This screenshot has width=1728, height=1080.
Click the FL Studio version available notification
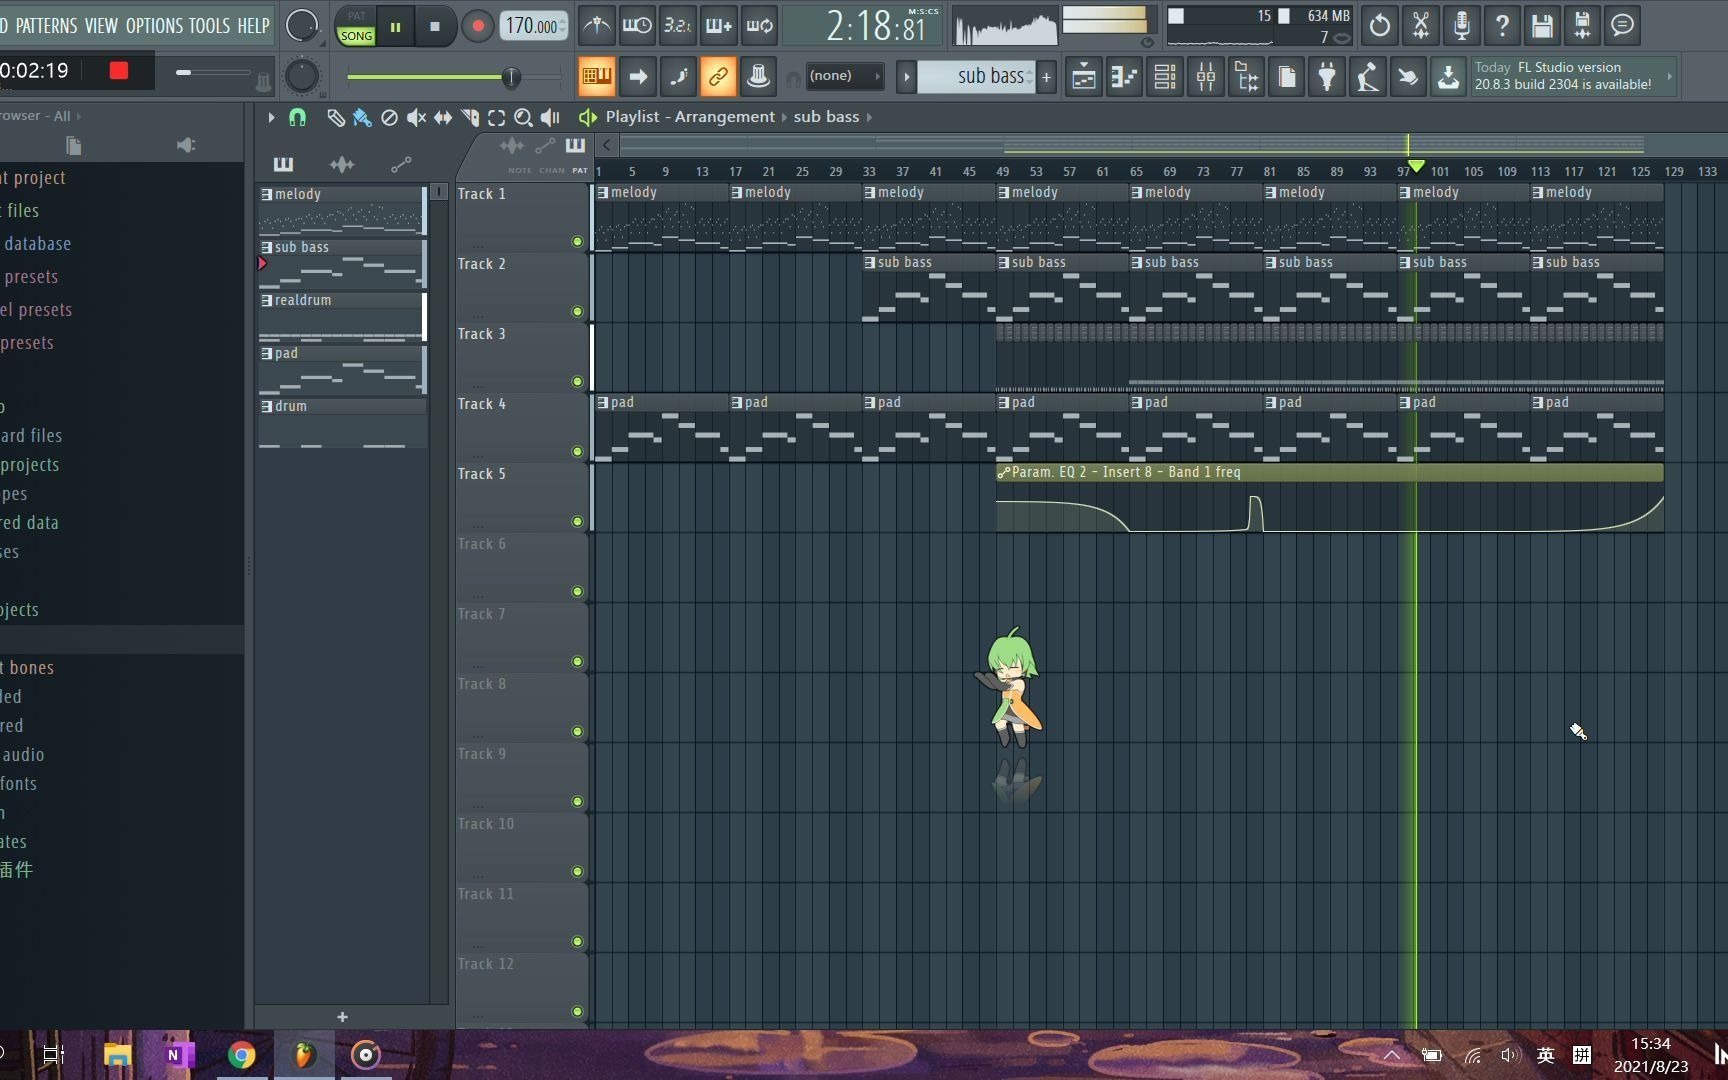pos(1572,76)
